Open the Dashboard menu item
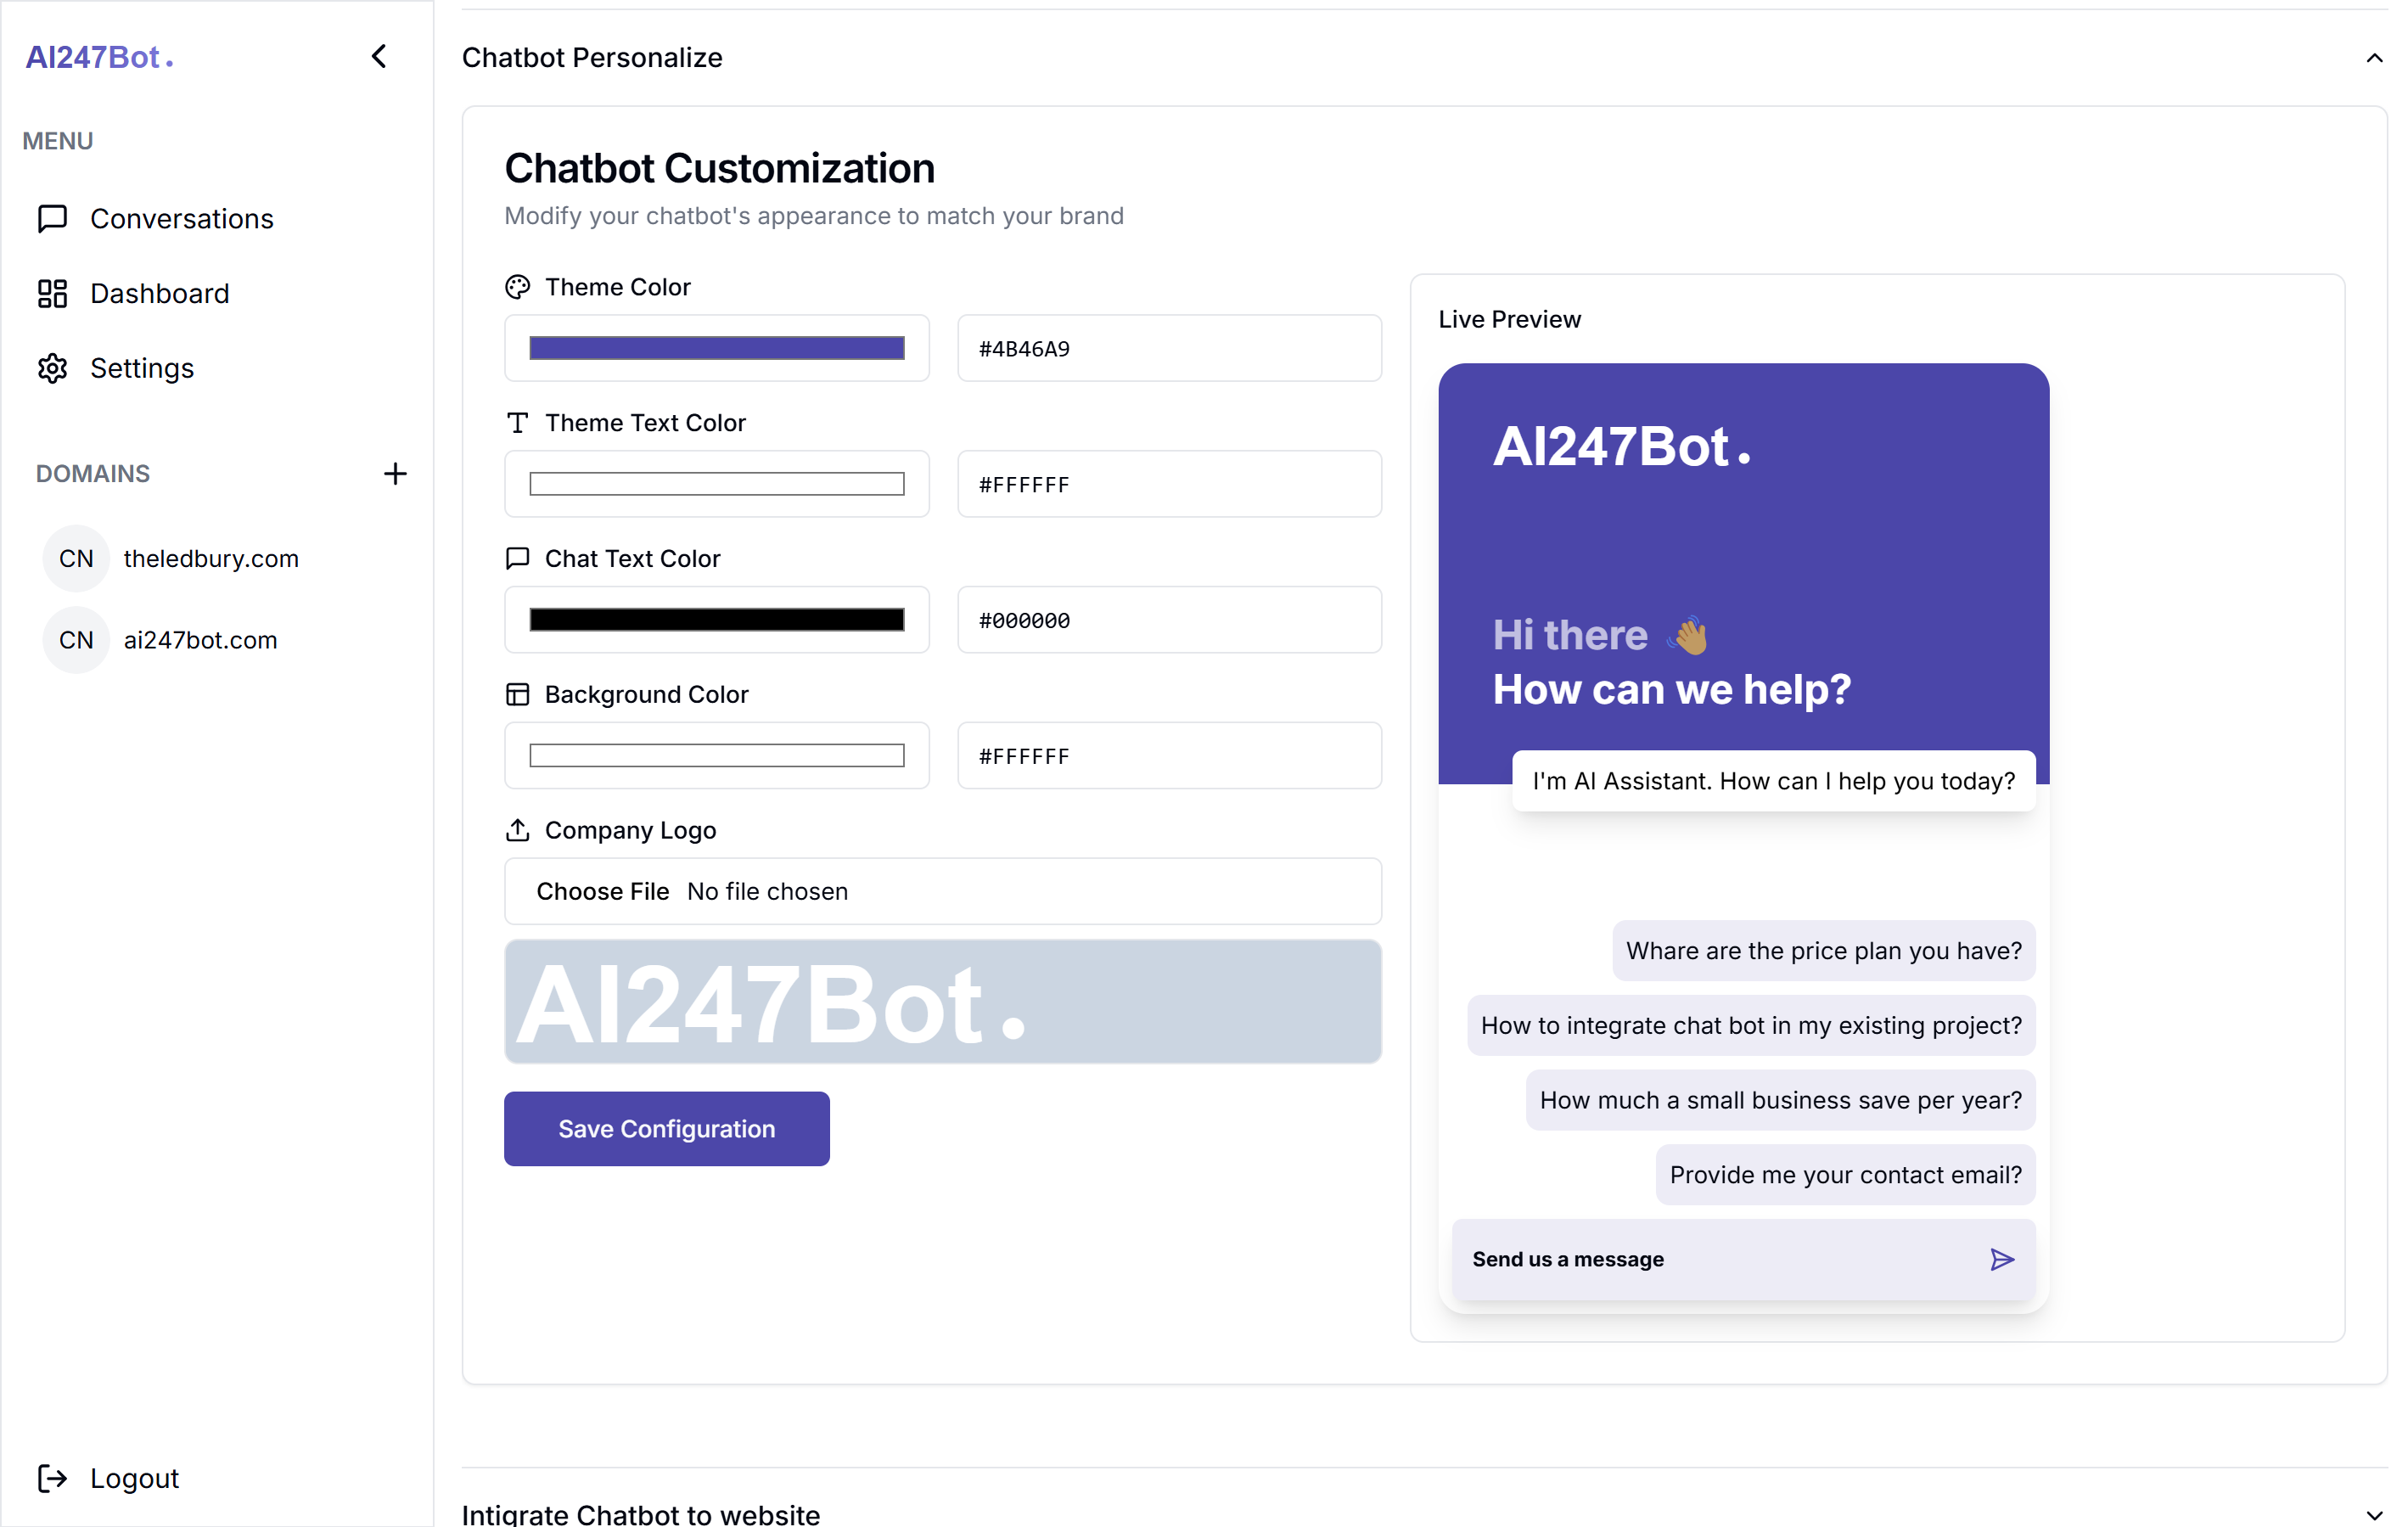The image size is (2408, 1527). [160, 294]
